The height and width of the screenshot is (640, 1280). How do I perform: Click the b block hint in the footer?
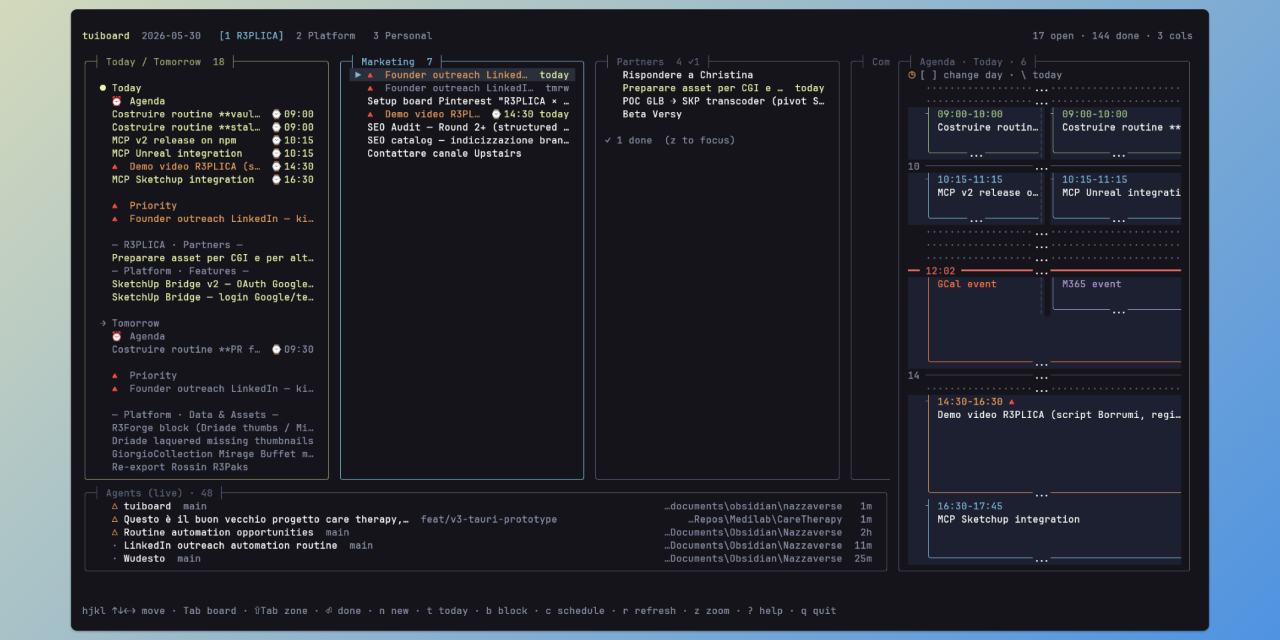[507, 611]
